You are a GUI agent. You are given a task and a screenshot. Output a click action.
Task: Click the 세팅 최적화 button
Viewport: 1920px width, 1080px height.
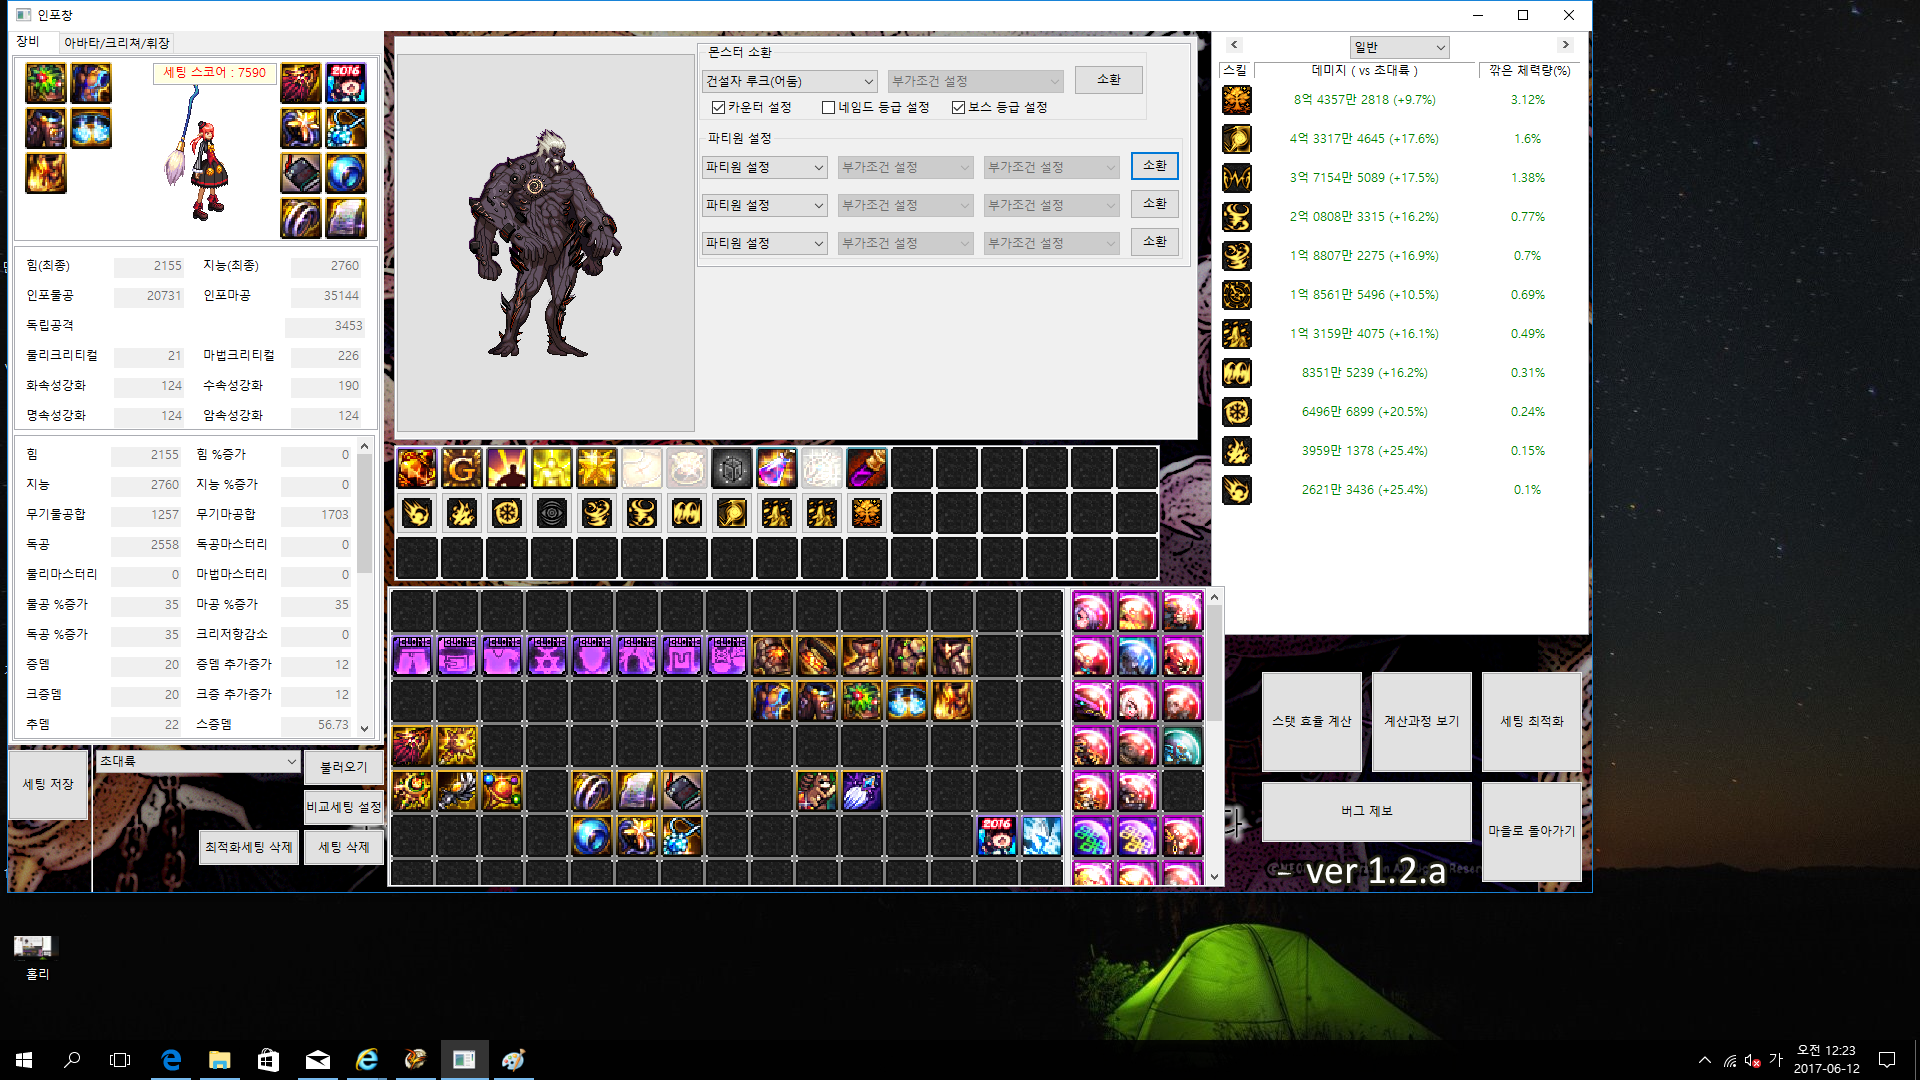tap(1532, 721)
